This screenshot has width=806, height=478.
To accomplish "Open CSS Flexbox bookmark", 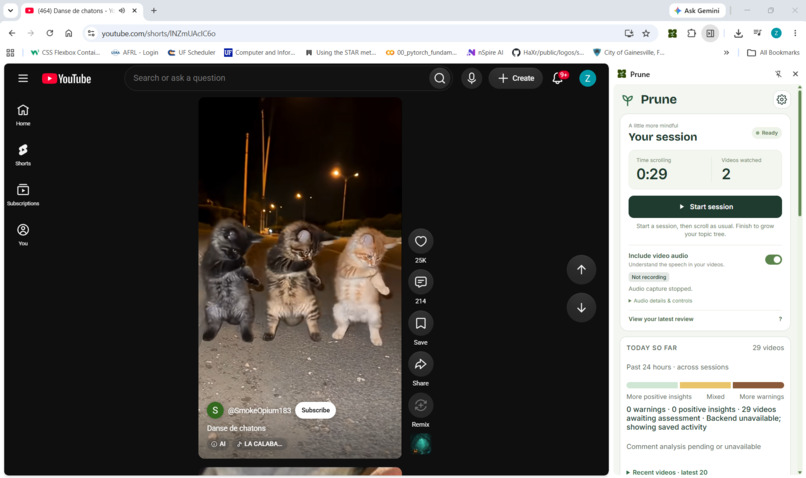I will (65, 52).
